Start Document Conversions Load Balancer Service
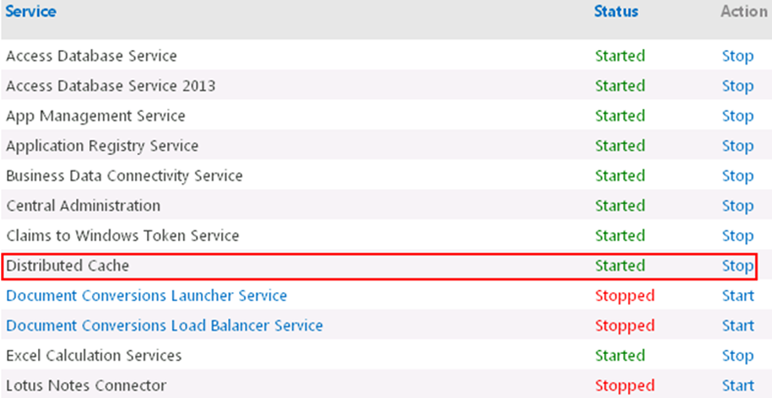Screen dimensions: 772x398 point(738,326)
